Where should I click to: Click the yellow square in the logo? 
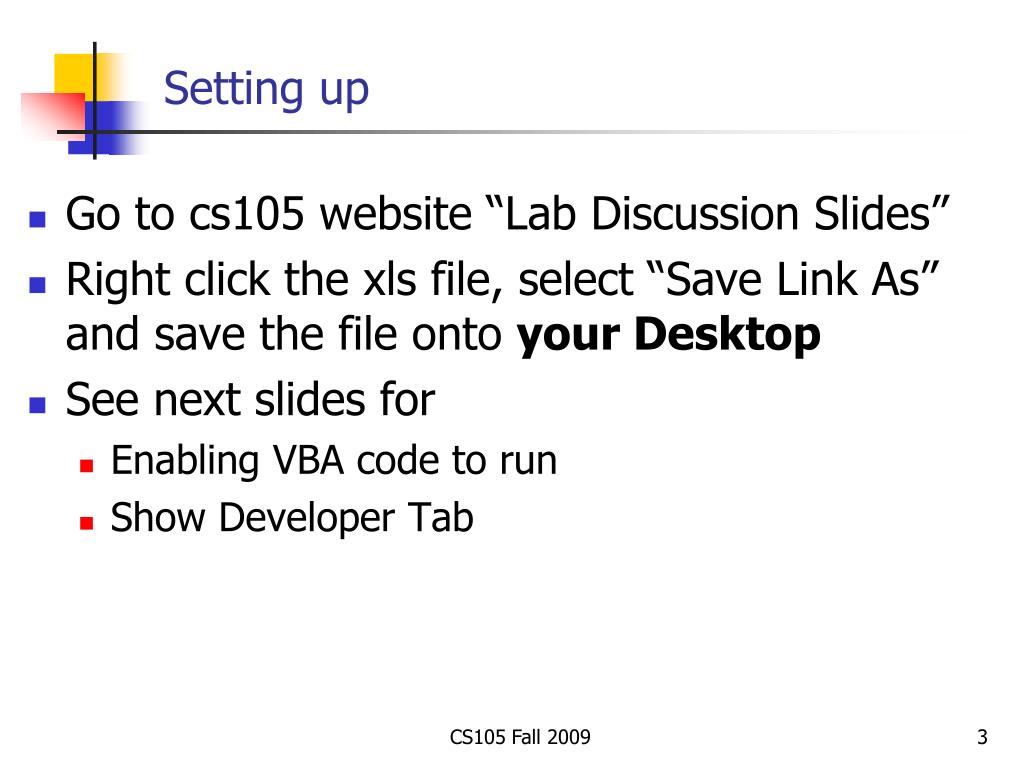[76, 75]
